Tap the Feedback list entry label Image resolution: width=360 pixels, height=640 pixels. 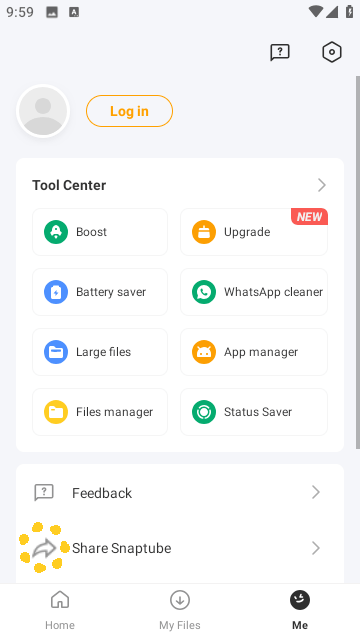click(x=102, y=493)
